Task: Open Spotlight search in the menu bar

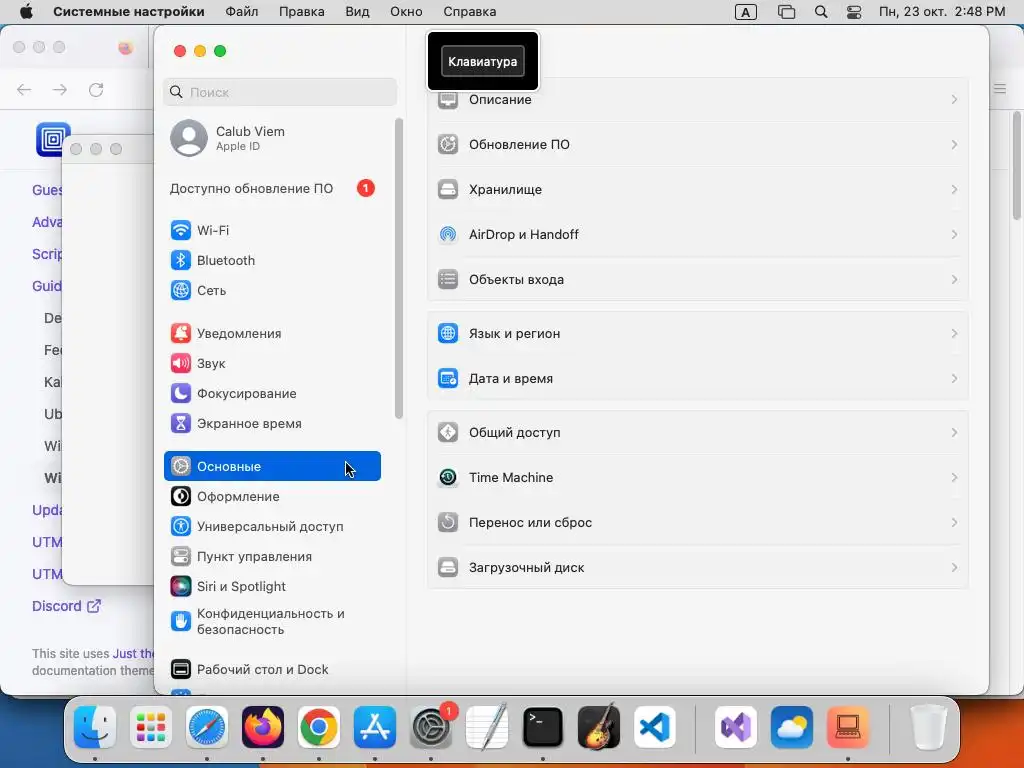Action: point(821,12)
